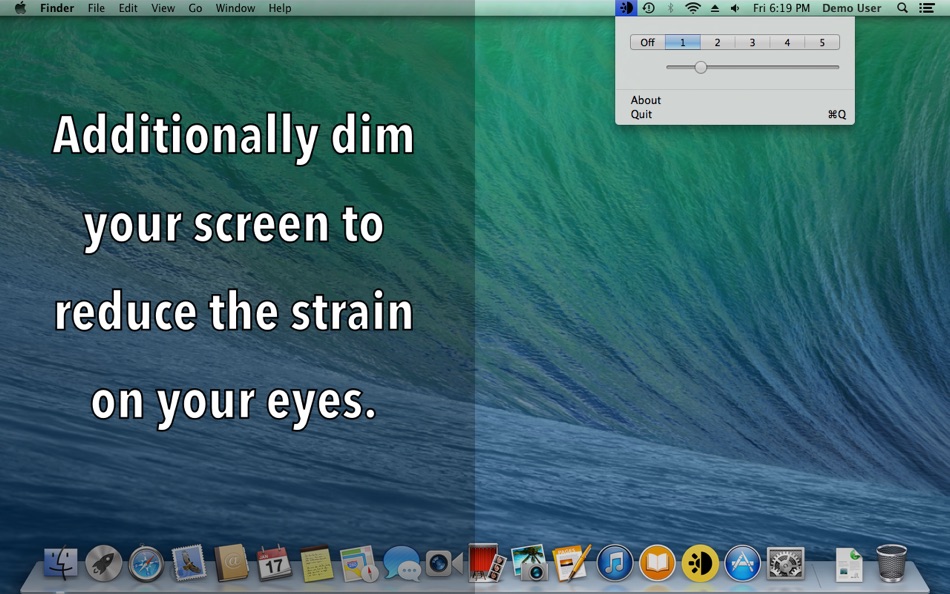Click the volume menu bar icon
The image size is (950, 594).
pos(735,8)
